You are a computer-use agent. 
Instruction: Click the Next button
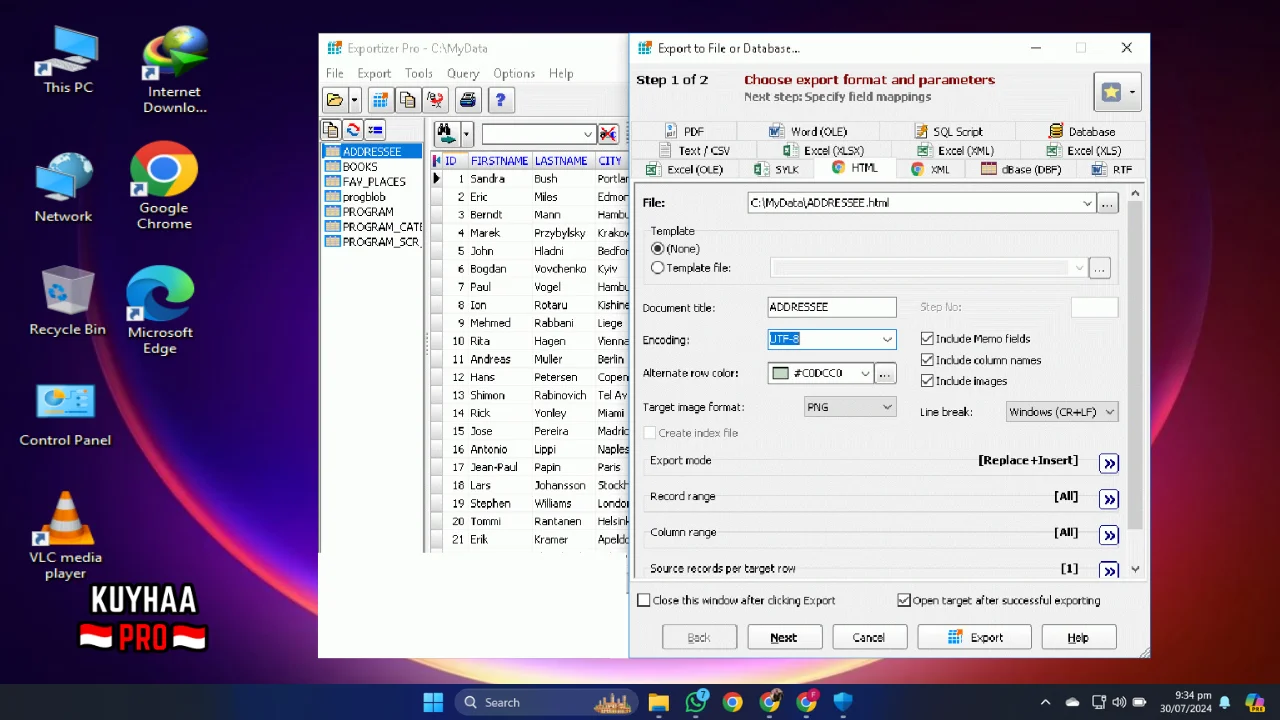[x=783, y=637]
